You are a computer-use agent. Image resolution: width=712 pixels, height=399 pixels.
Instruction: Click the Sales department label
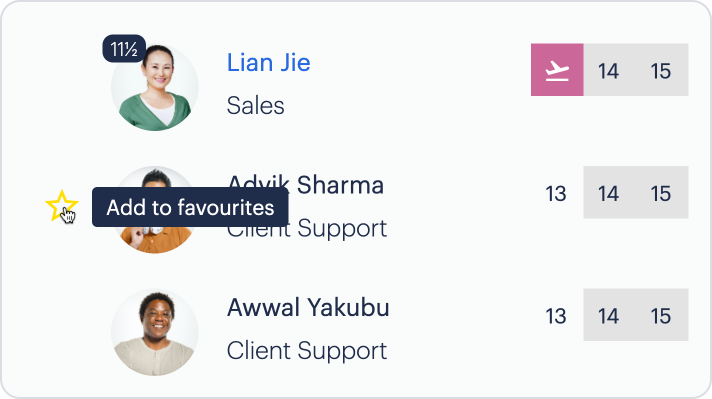pos(256,106)
